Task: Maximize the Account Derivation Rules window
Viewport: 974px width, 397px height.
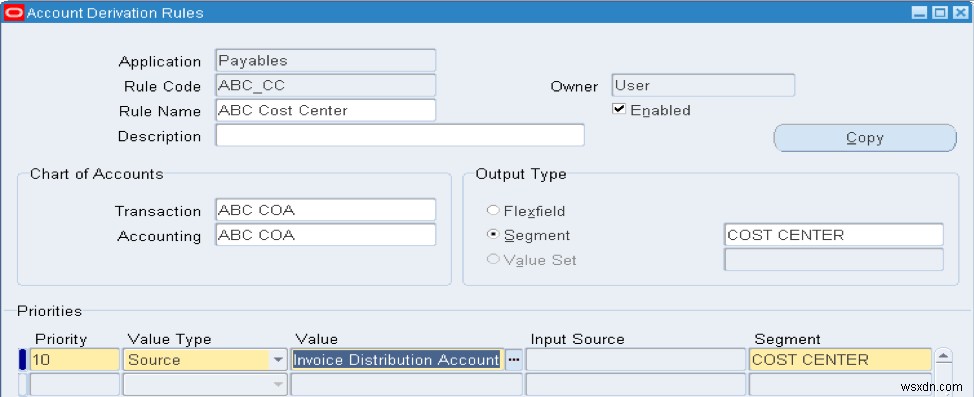Action: 940,12
